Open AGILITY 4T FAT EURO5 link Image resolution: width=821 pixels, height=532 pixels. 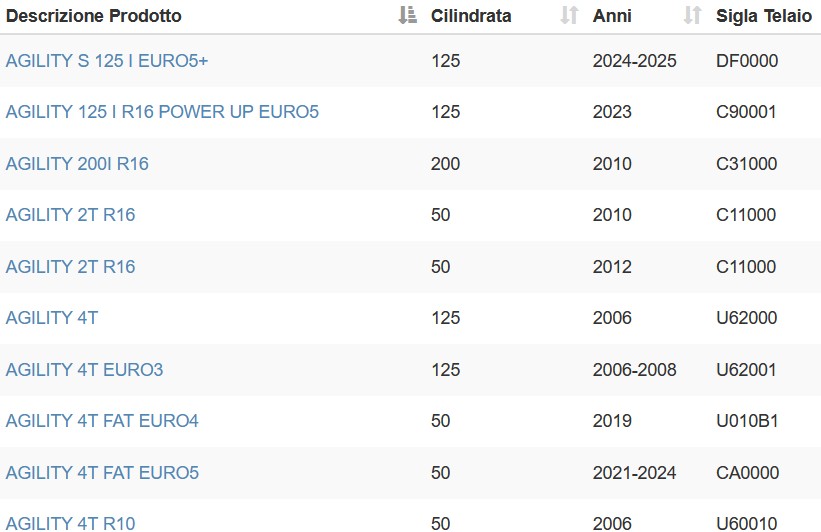102,472
